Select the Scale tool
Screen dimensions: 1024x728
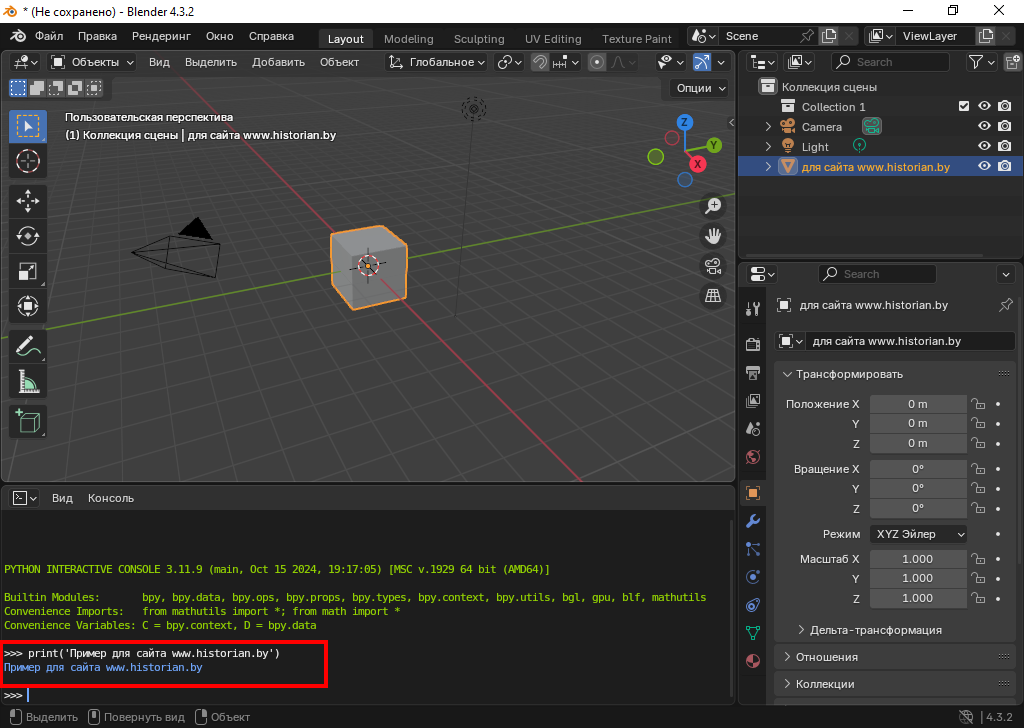28,271
